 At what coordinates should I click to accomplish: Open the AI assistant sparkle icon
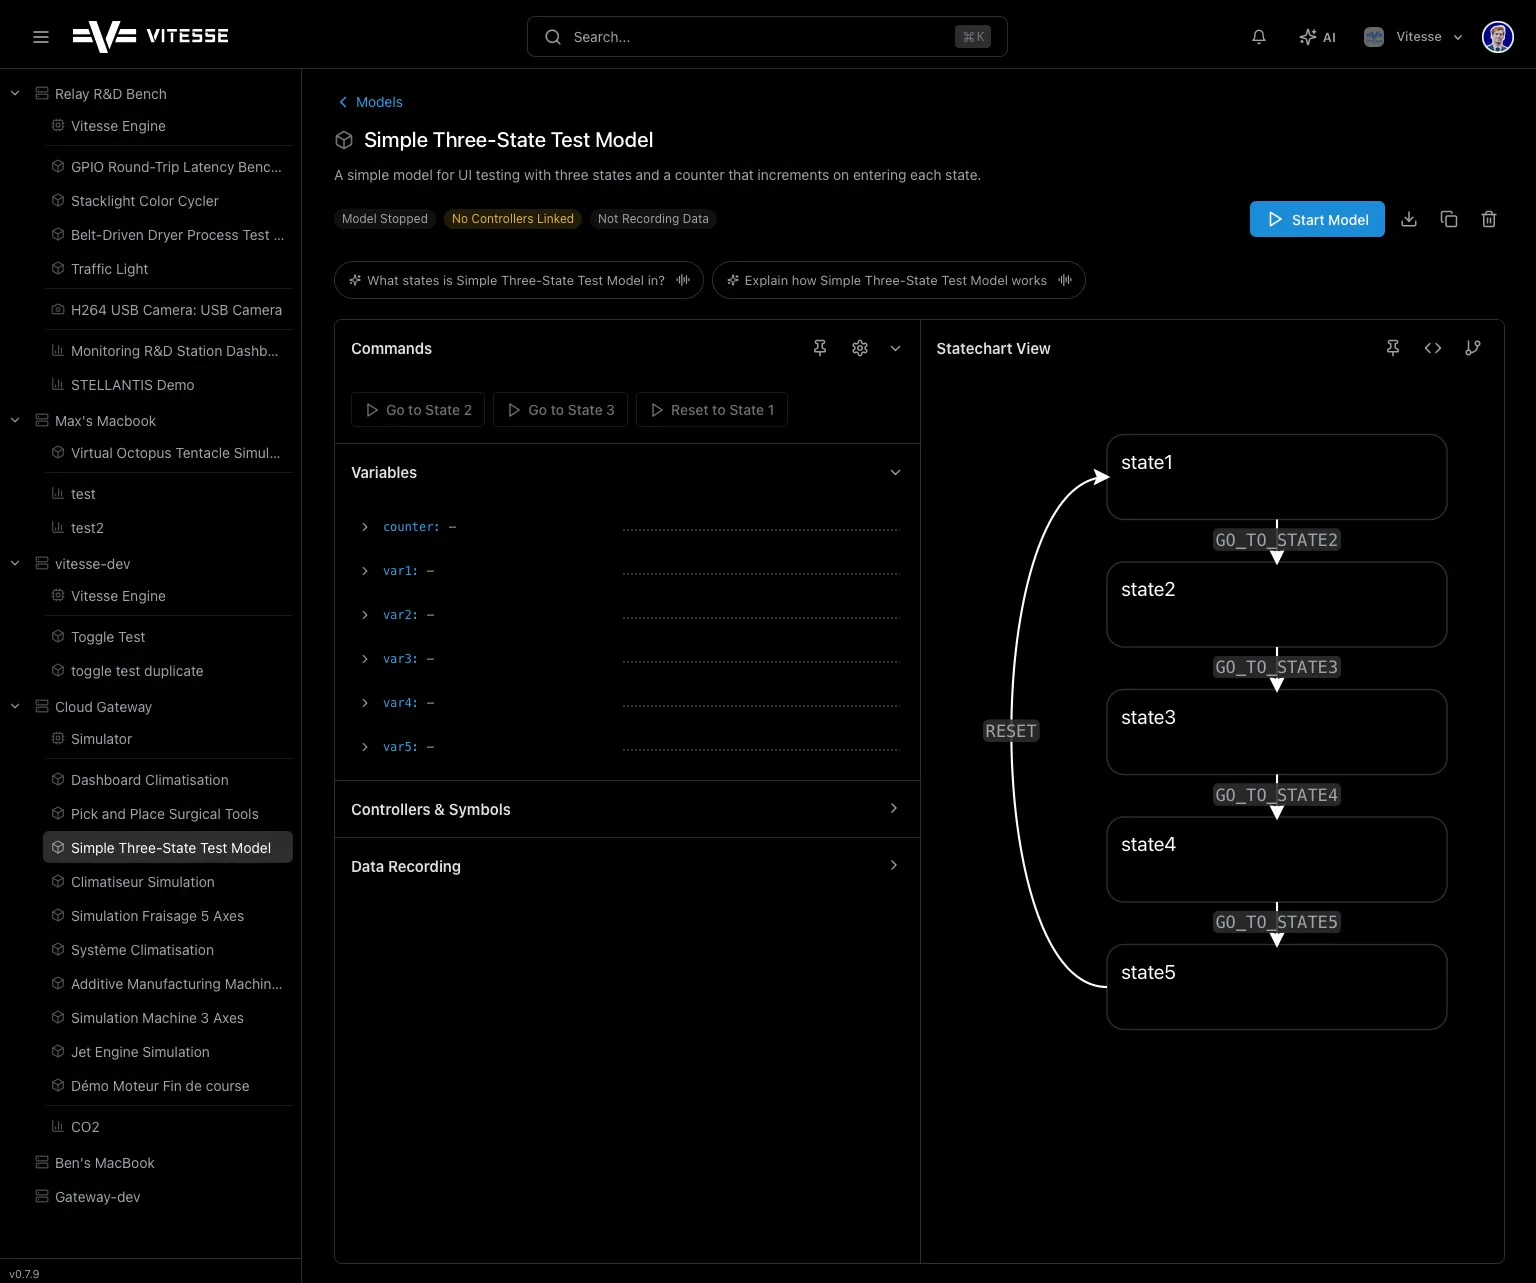click(x=1317, y=37)
